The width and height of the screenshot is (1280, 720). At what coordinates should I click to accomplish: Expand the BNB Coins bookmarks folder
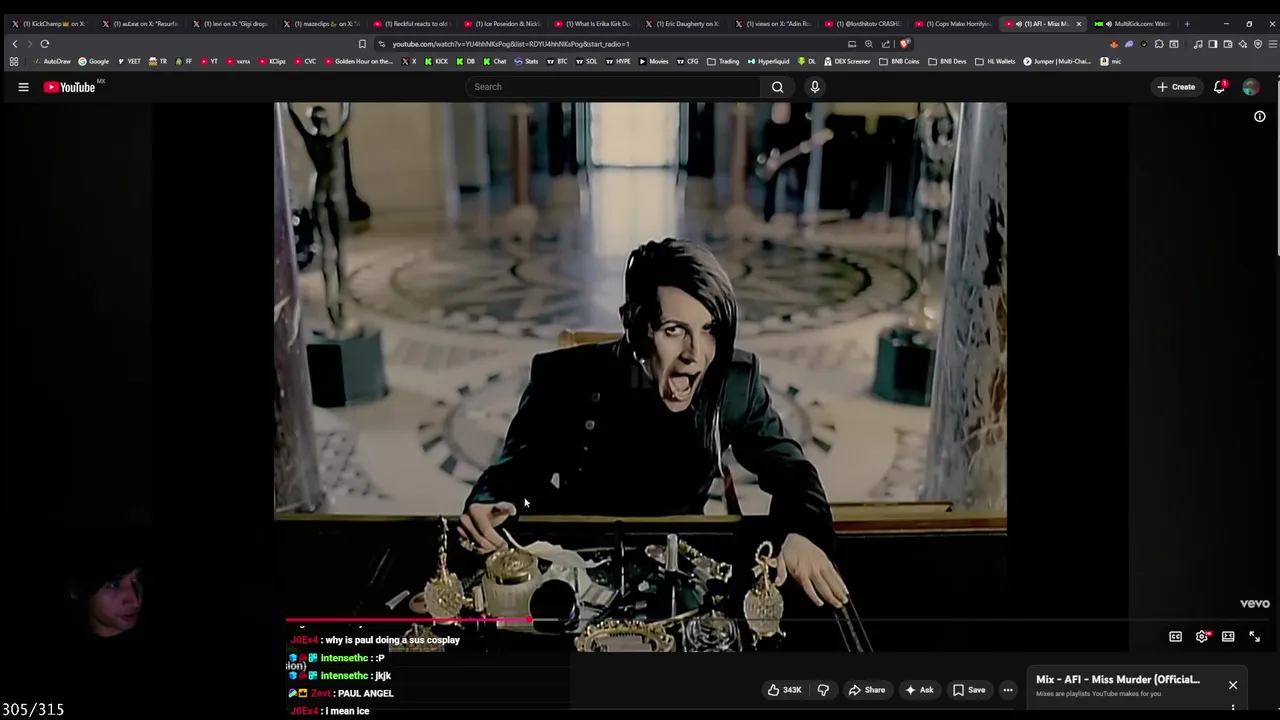click(899, 62)
